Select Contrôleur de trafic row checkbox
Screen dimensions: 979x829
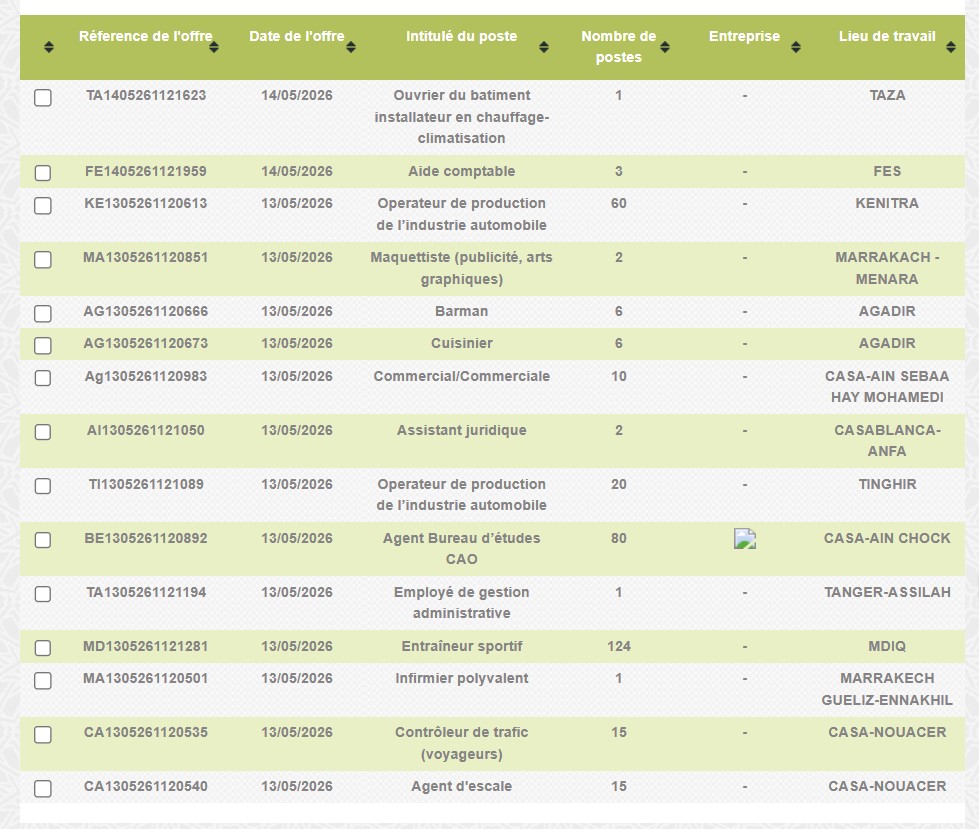pos(42,735)
